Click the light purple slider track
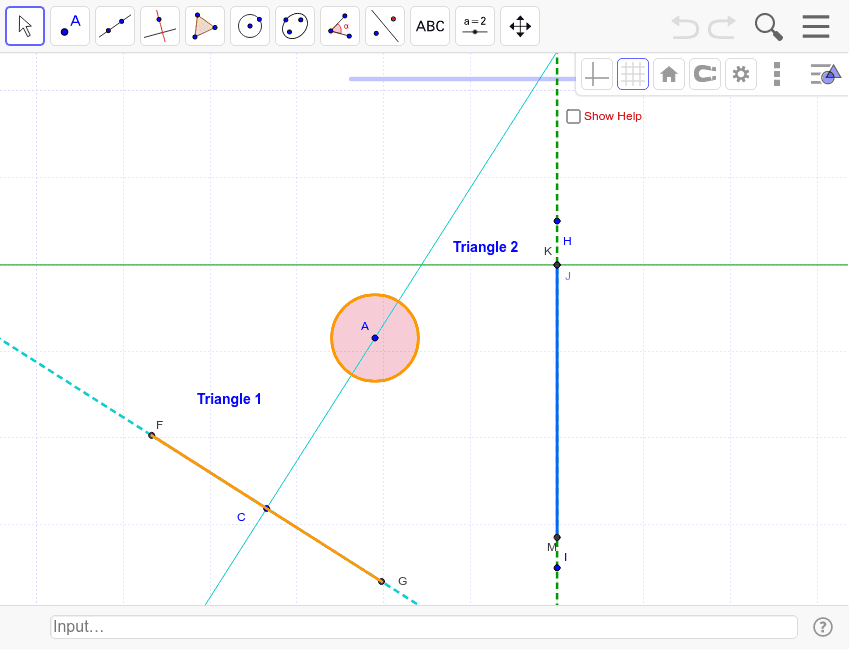The image size is (850, 650). pos(461,79)
